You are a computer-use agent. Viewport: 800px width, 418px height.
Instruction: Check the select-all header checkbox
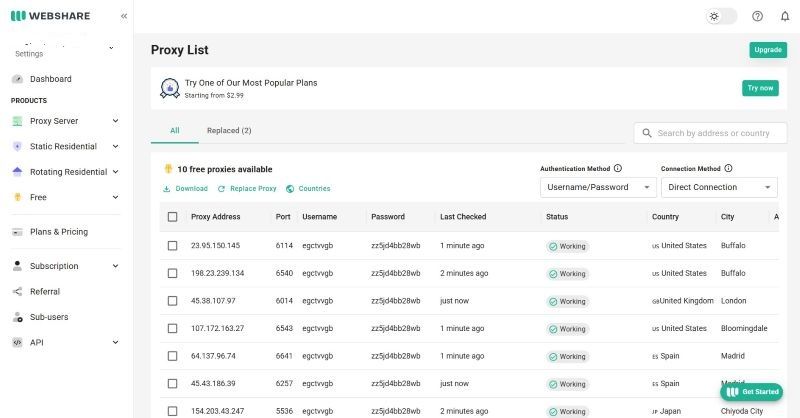(x=172, y=217)
